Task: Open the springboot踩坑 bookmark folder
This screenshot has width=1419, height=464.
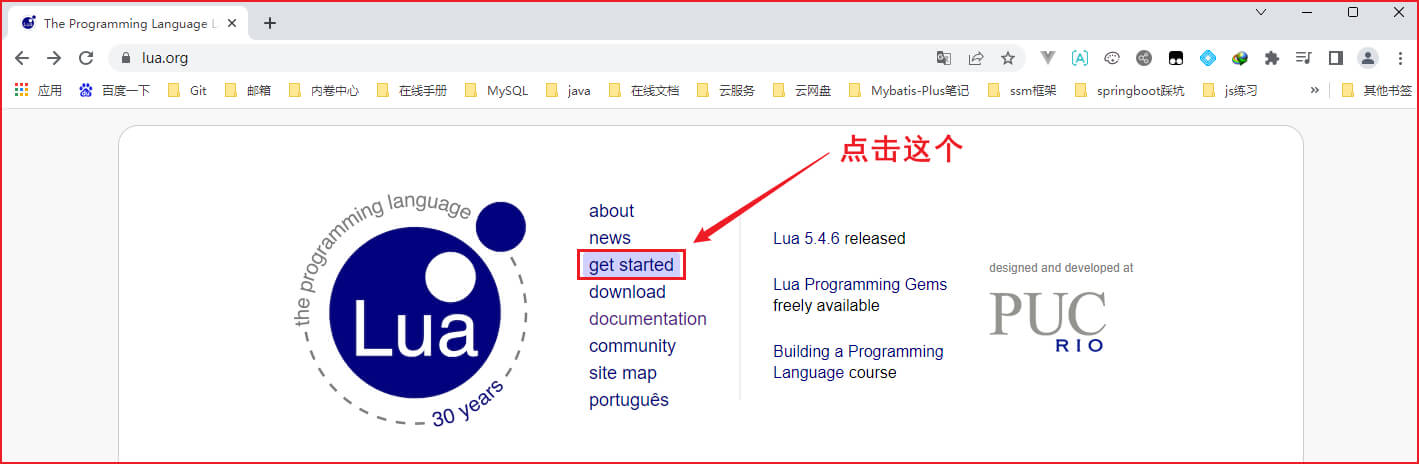Action: (x=1130, y=90)
